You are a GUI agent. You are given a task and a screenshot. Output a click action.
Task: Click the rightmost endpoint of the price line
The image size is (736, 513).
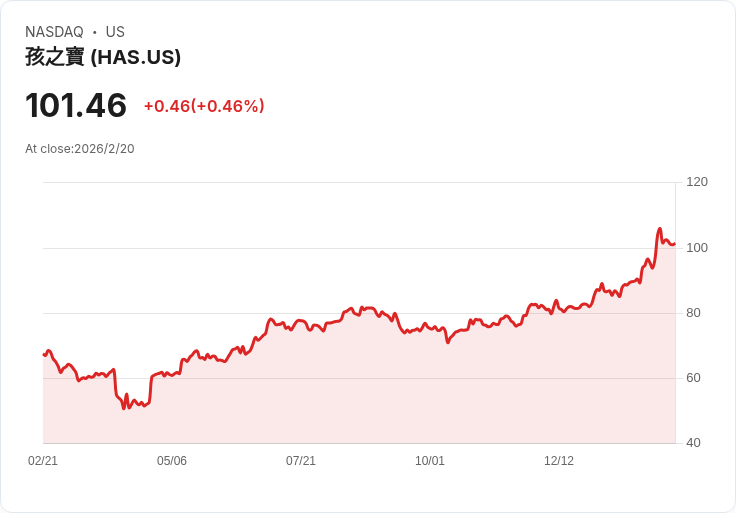pos(675,244)
